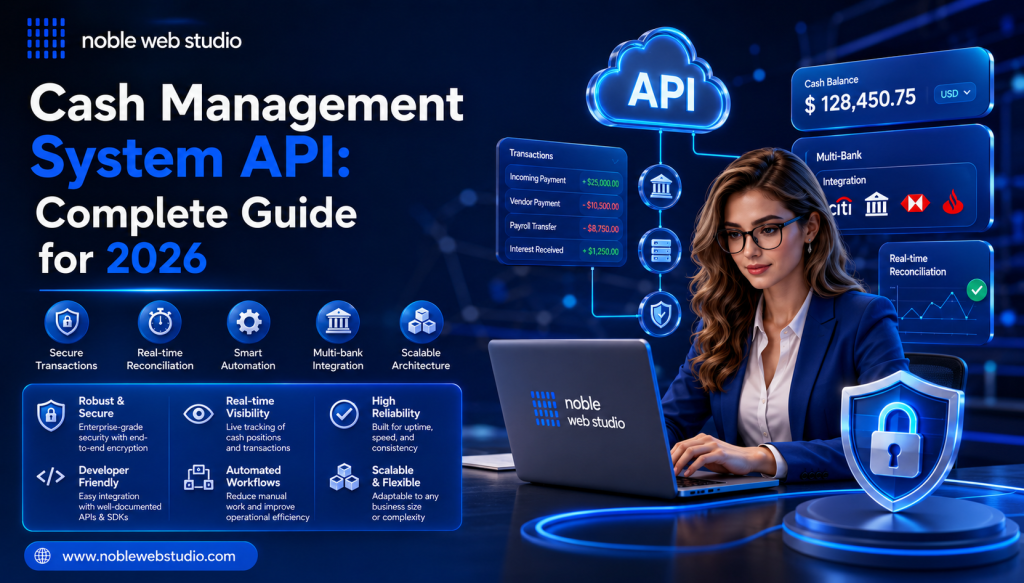The height and width of the screenshot is (583, 1024).
Task: Click the Robust & Secure lock shield icon
Action: [51, 414]
